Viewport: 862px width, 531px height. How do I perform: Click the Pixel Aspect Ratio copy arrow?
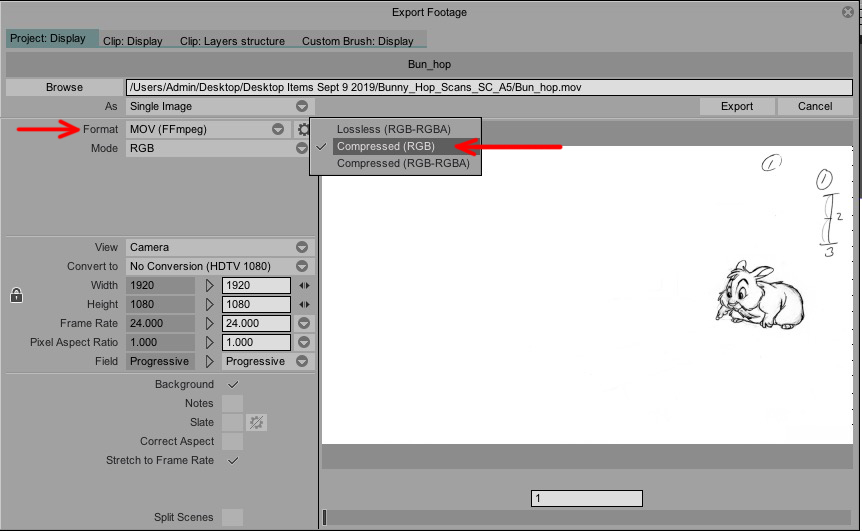(x=209, y=342)
